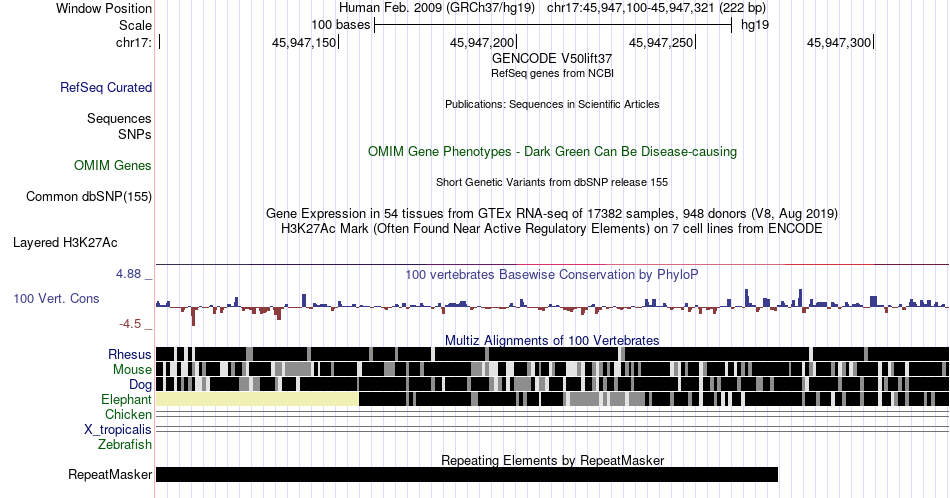
Task: Click Short Genetic Variants from dbSNP title
Action: [552, 182]
